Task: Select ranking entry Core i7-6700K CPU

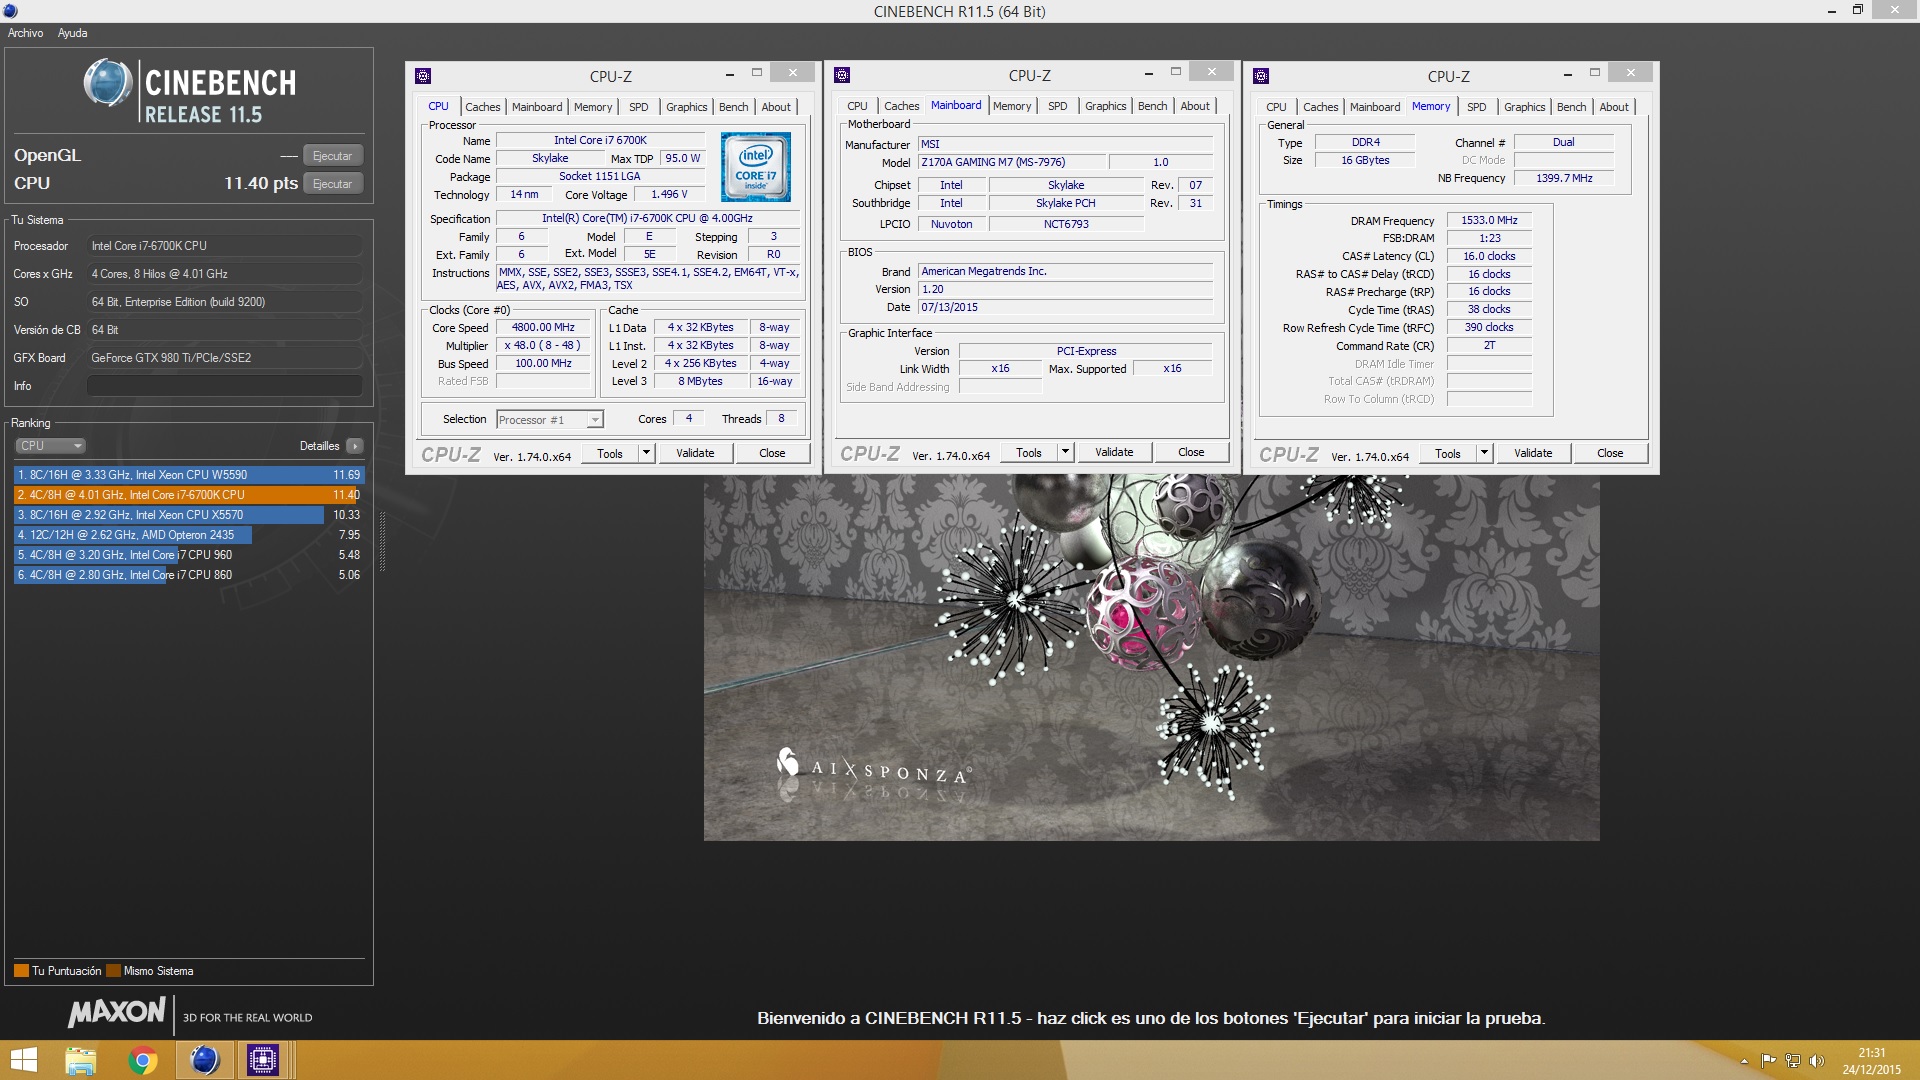Action: 189,495
